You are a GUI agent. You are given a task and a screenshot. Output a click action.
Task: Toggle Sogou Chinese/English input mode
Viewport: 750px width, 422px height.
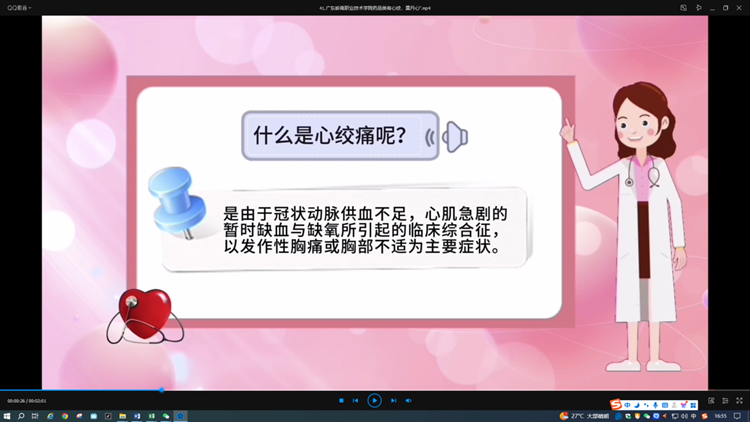[627, 405]
